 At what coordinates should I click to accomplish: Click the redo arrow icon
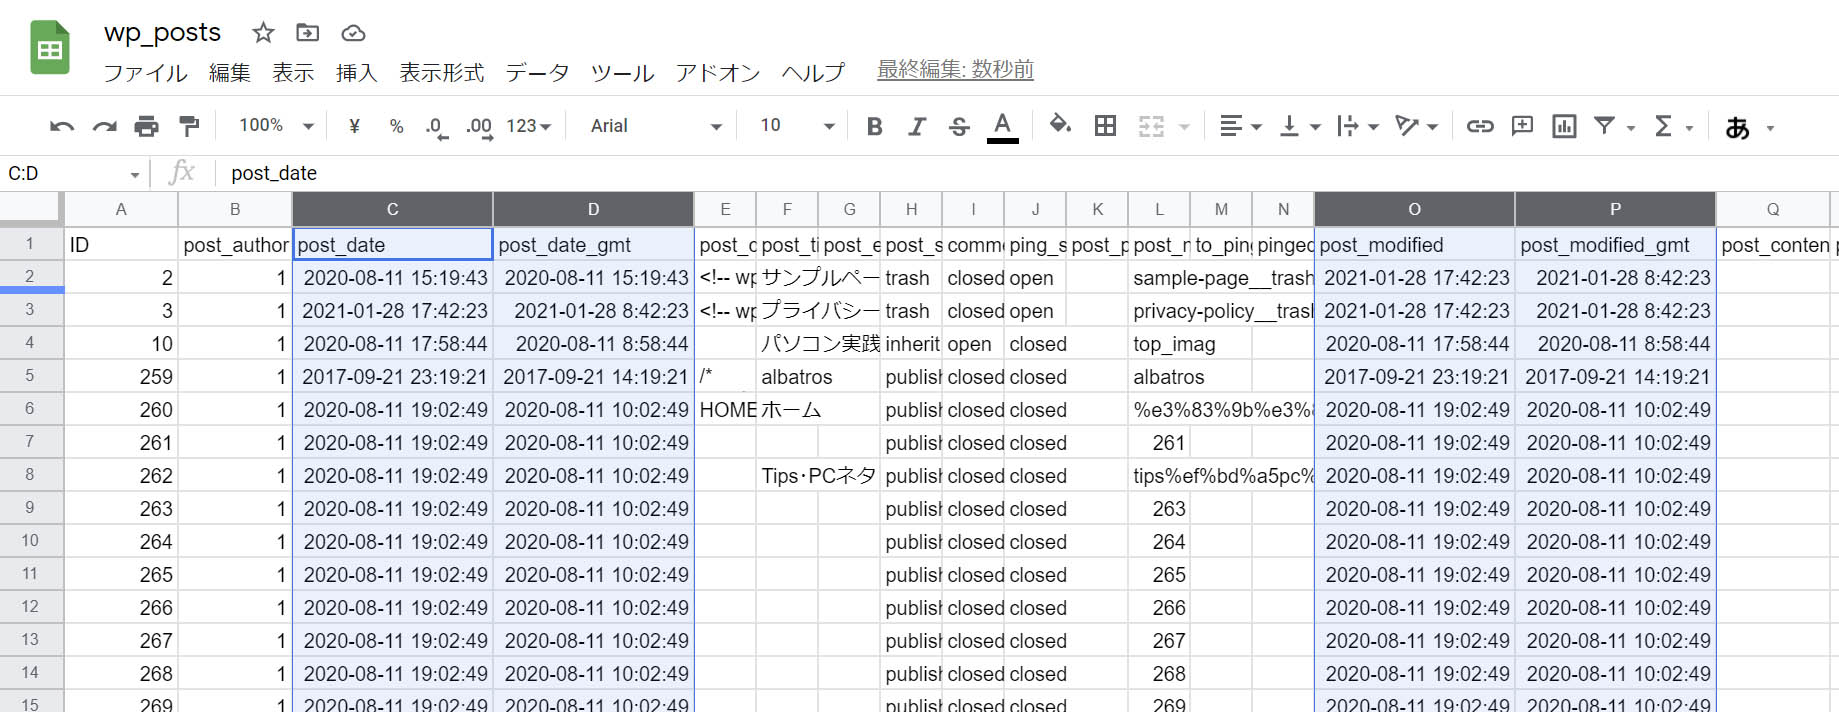(104, 126)
